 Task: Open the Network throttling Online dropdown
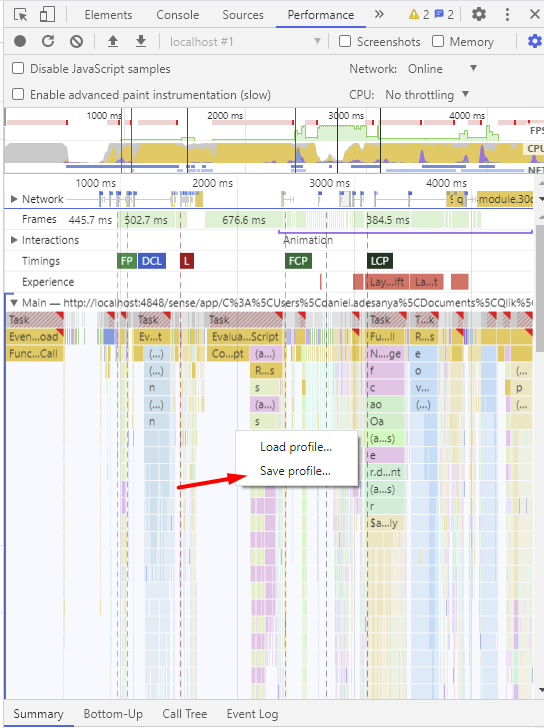442,69
